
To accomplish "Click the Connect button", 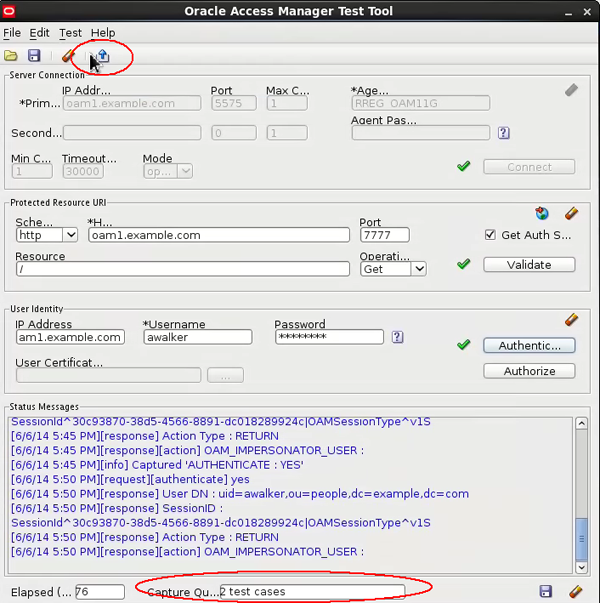I will (x=529, y=167).
